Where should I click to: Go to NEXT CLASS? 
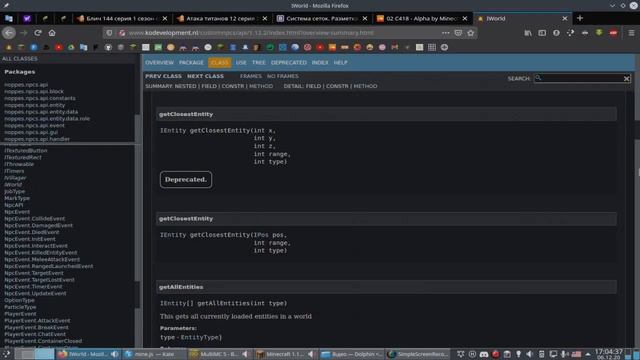(205, 76)
